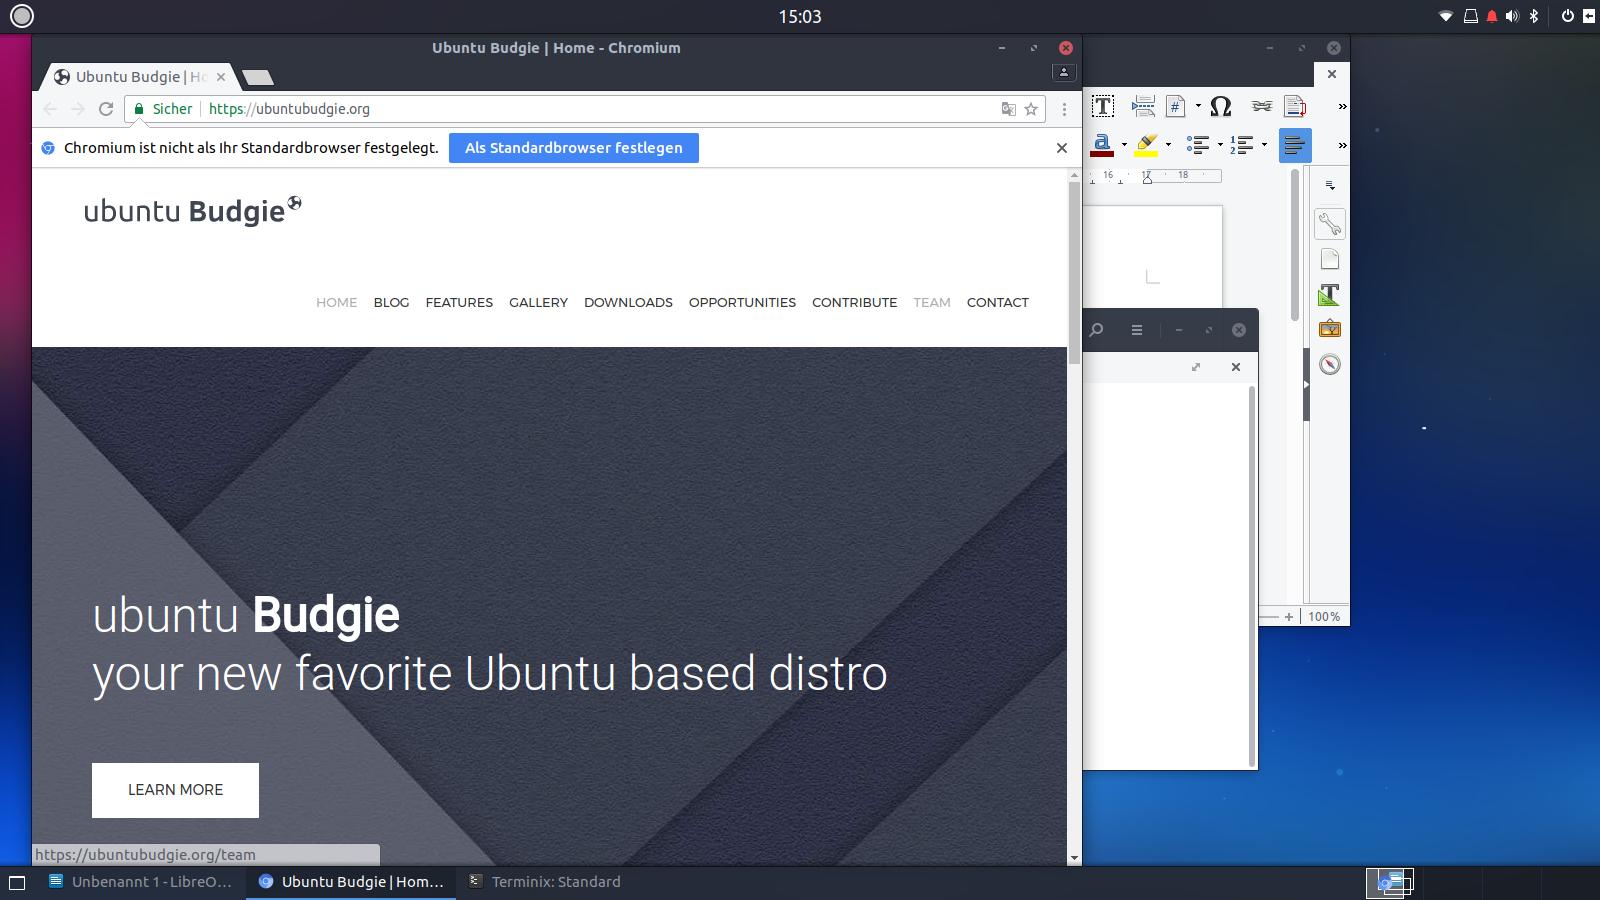Insert a page number field in Writer
Screen dimensions: 1600x900
click(x=1176, y=106)
